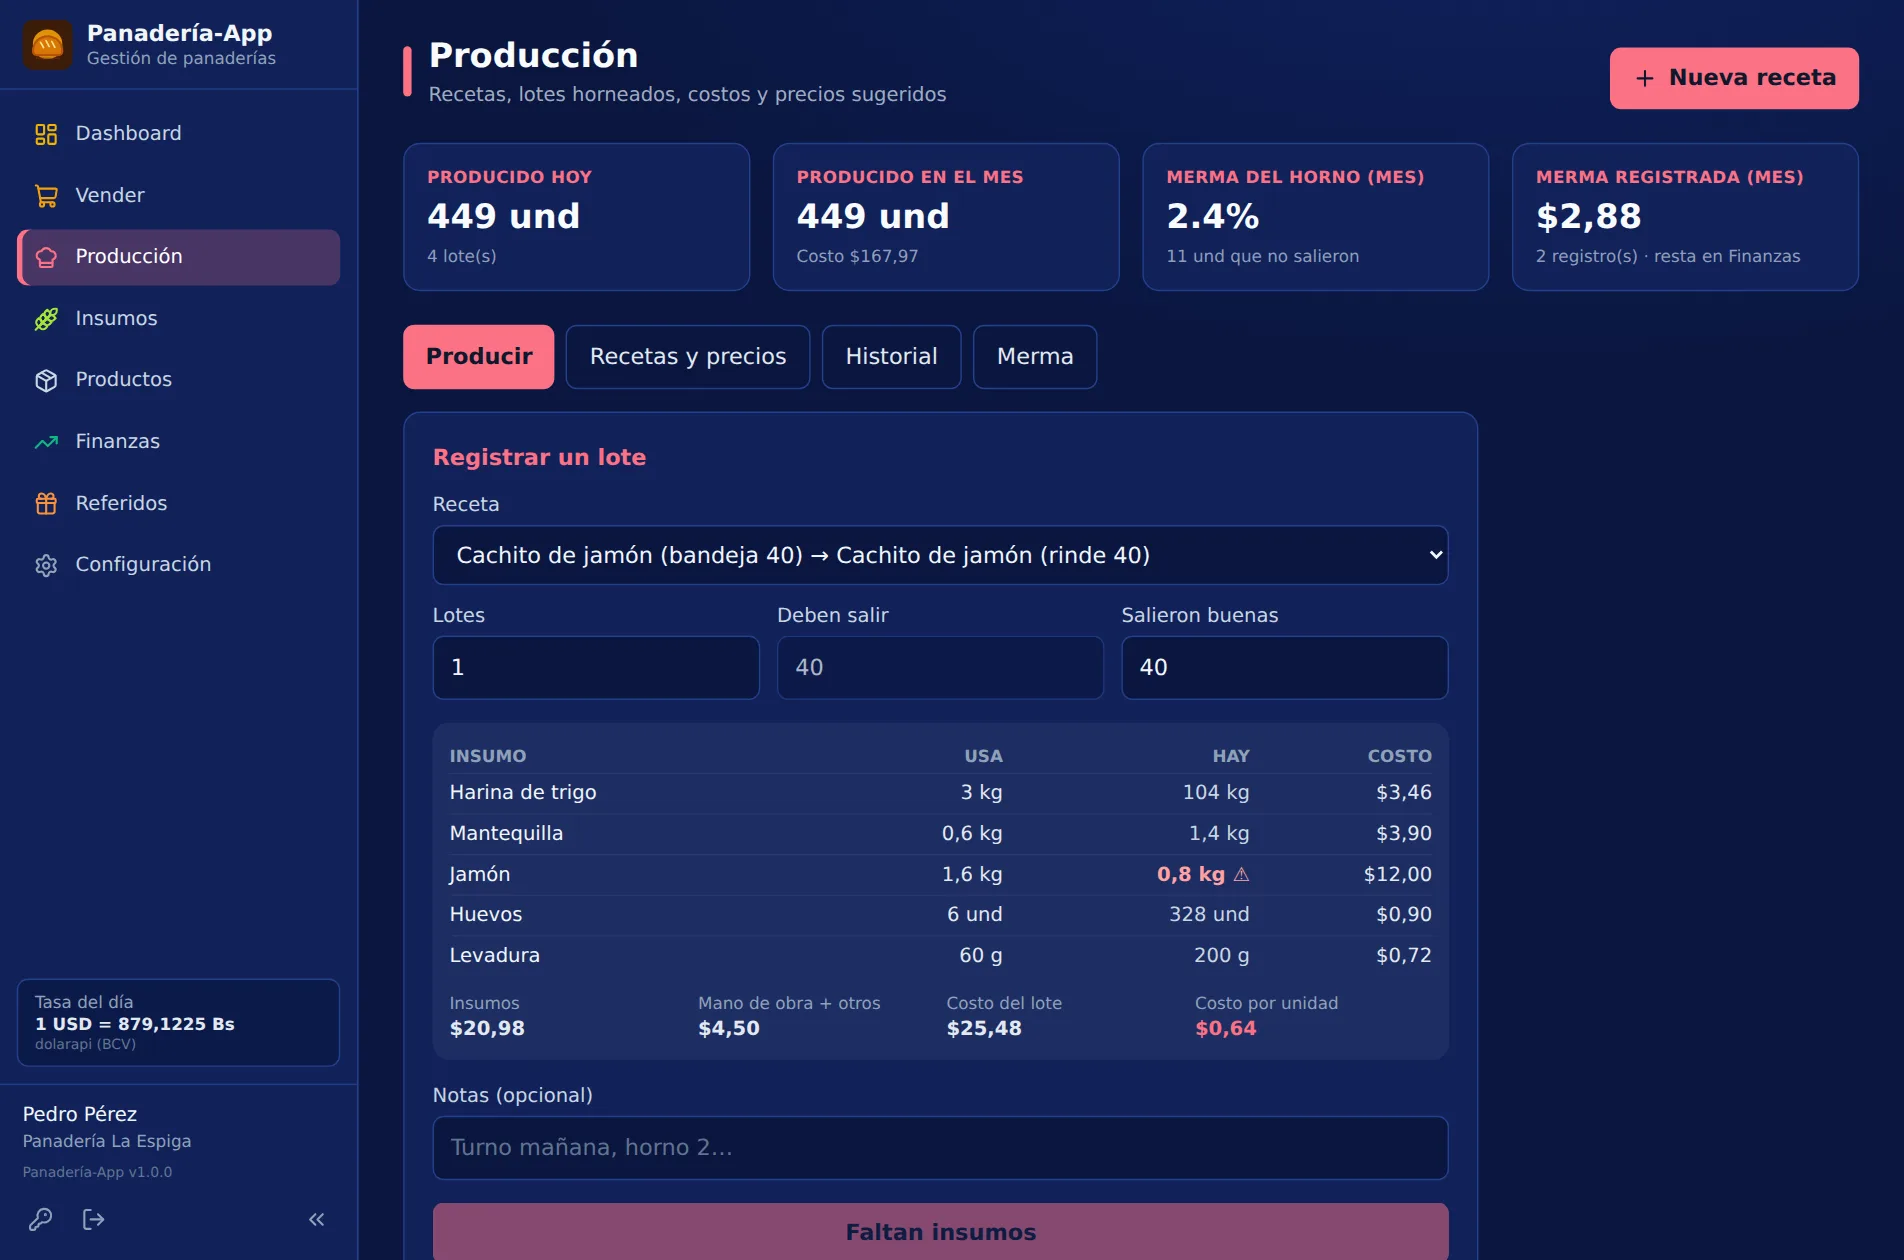This screenshot has width=1904, height=1260.
Task: Click the Panadería-App bread logo icon
Action: pos(47,45)
